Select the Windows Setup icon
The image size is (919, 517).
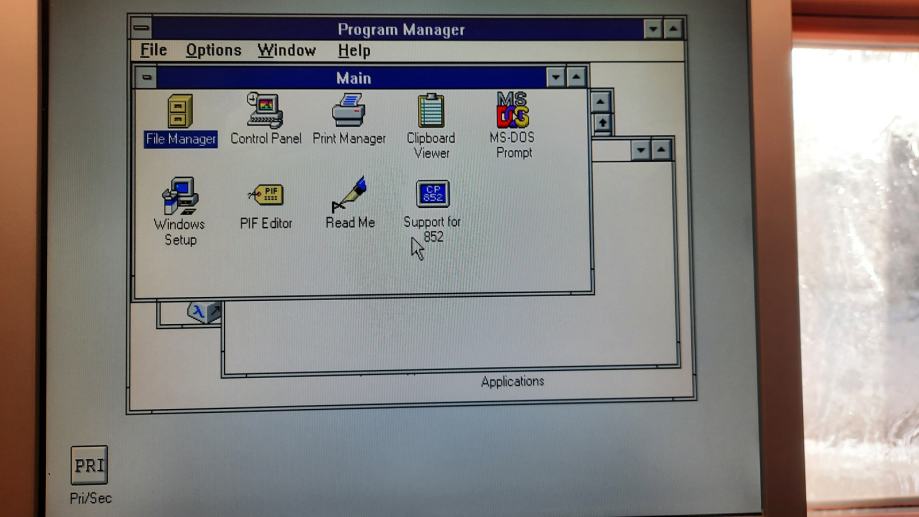point(180,197)
